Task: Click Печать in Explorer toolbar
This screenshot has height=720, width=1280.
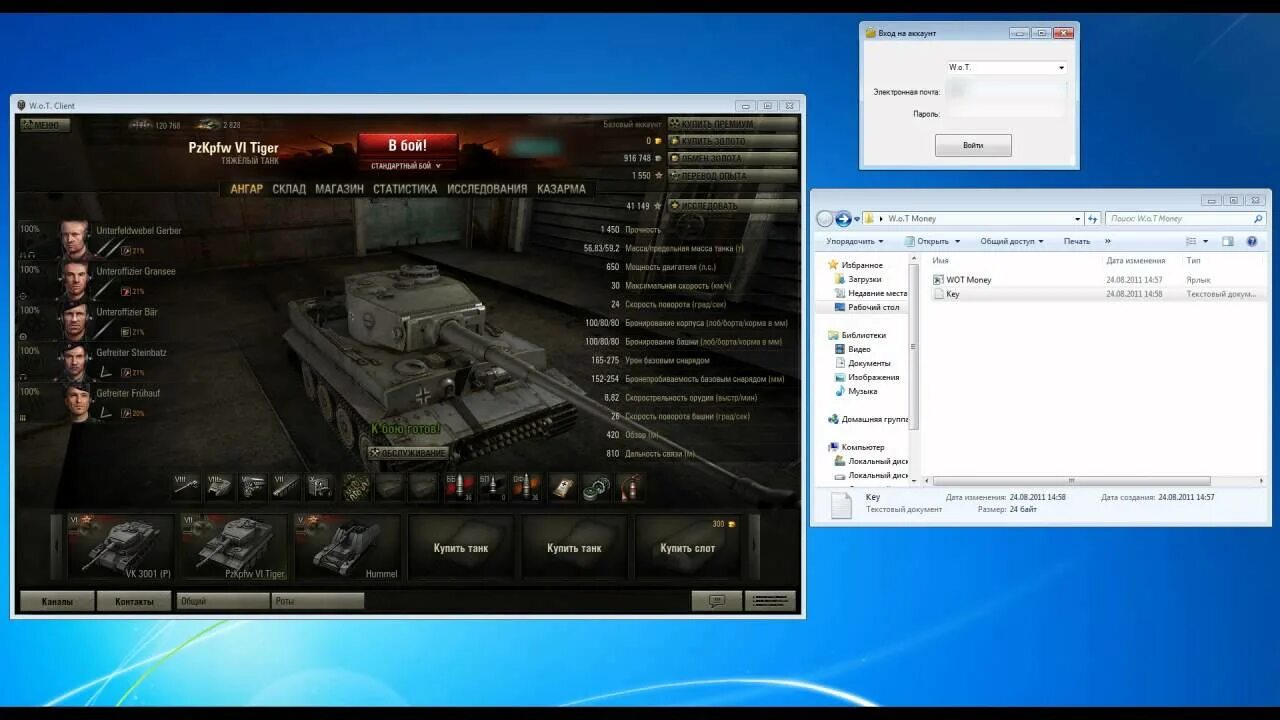Action: click(x=1077, y=241)
